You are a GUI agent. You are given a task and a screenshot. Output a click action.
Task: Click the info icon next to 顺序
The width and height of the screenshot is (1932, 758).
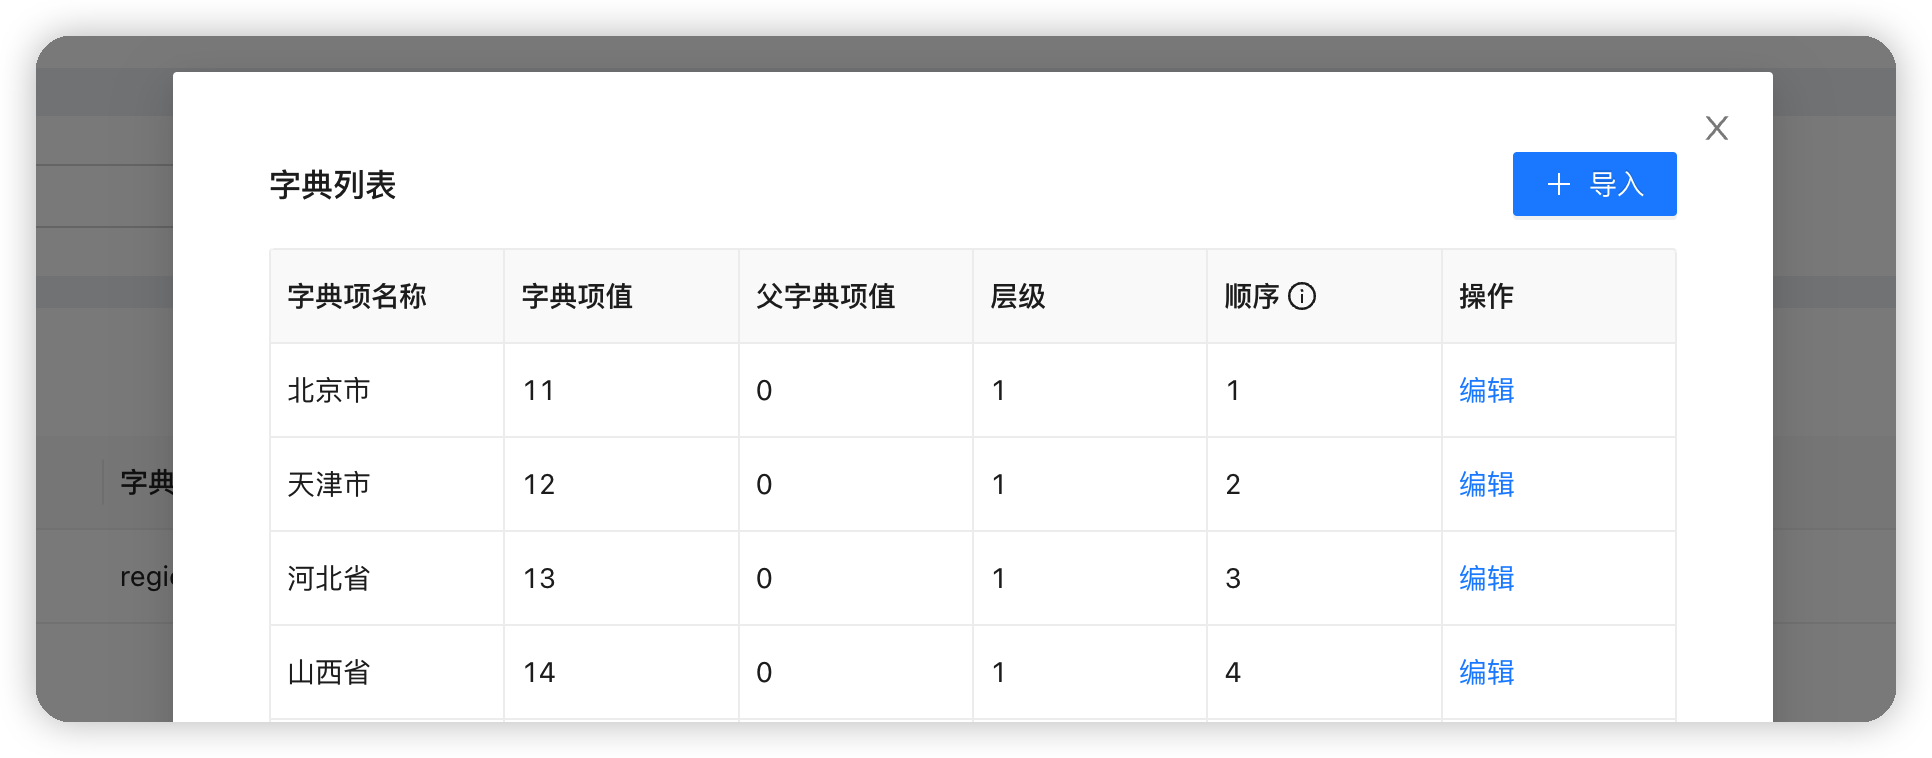pyautogui.click(x=1302, y=296)
